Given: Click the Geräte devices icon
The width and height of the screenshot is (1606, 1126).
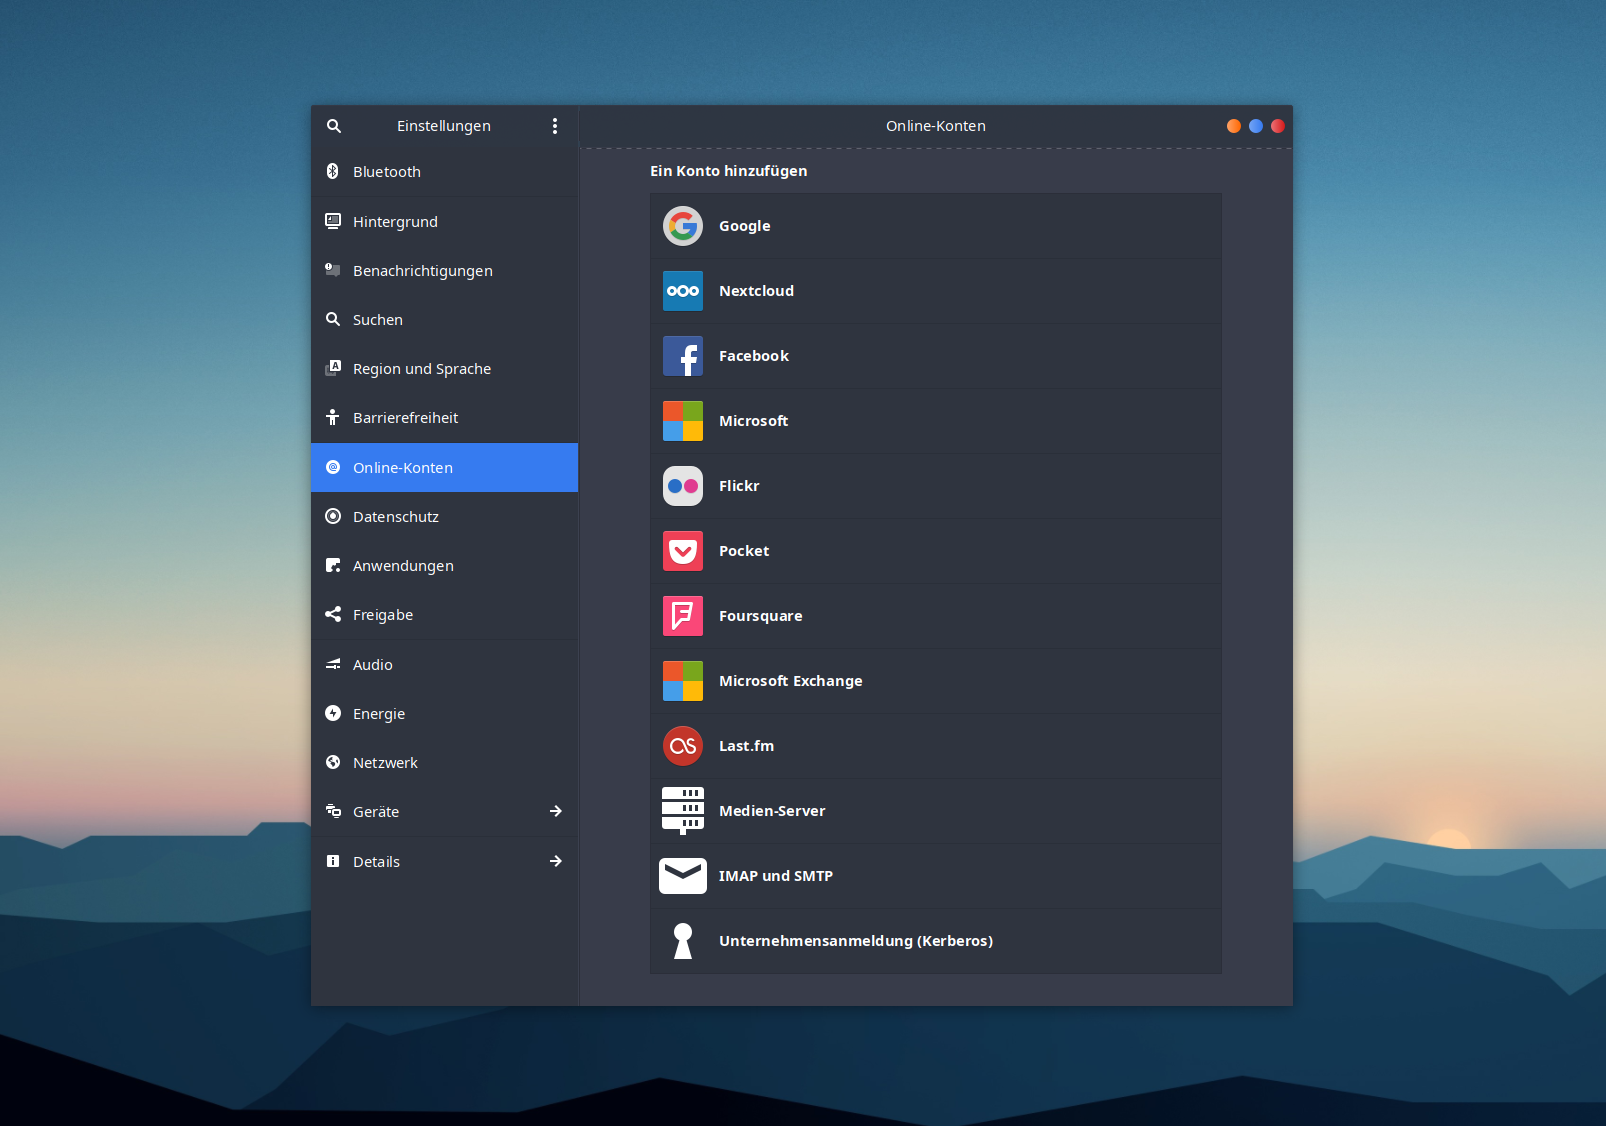Looking at the screenshot, I should [x=333, y=811].
